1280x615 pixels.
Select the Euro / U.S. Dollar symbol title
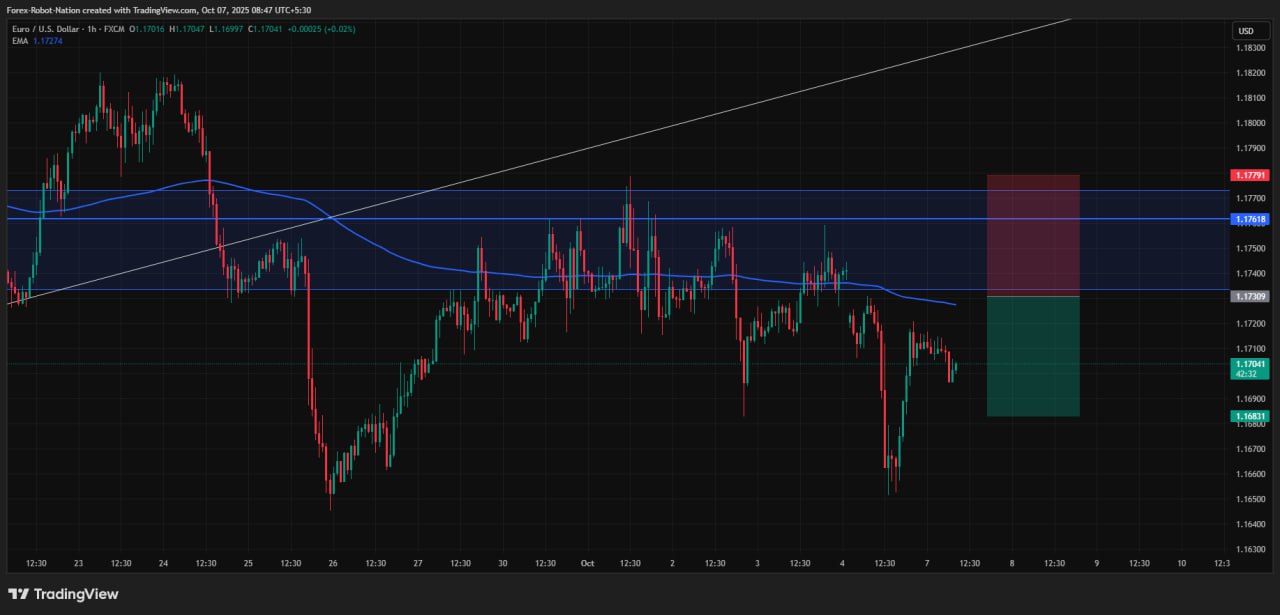[48, 29]
